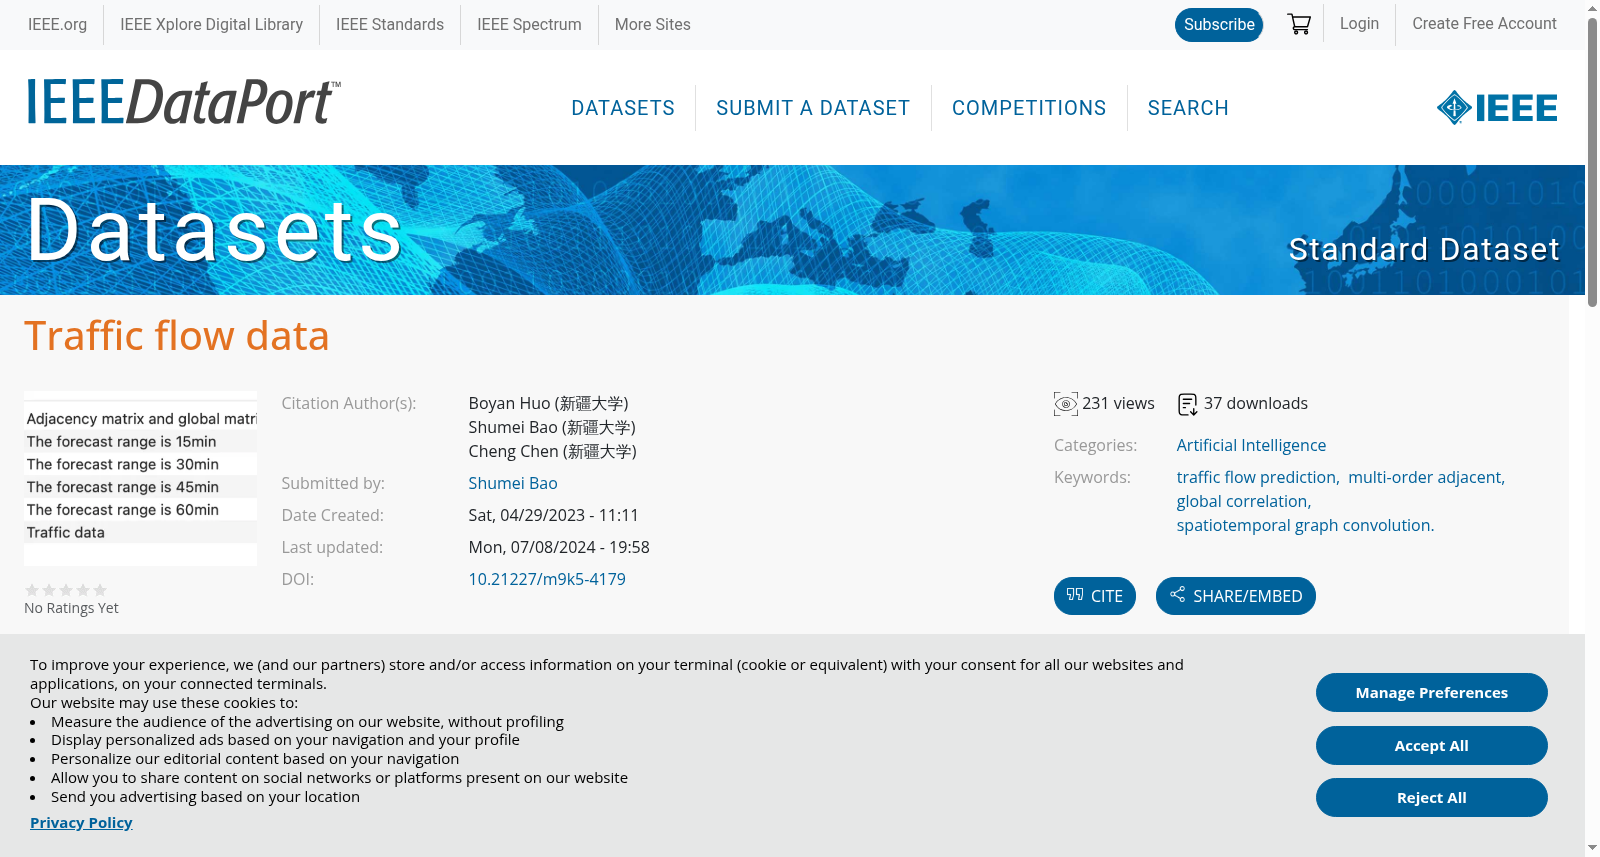The height and width of the screenshot is (857, 1600).
Task: Click the IEEE logo at right
Action: [x=1497, y=108]
